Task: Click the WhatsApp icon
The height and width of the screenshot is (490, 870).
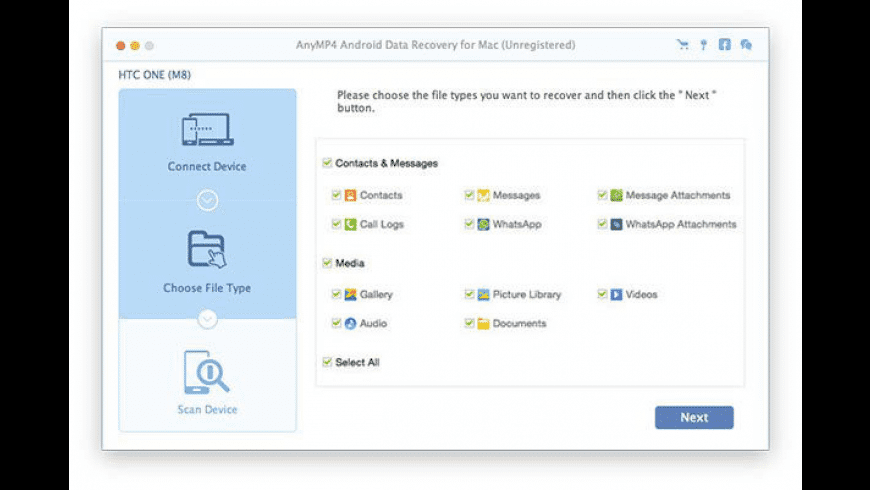Action: click(483, 224)
